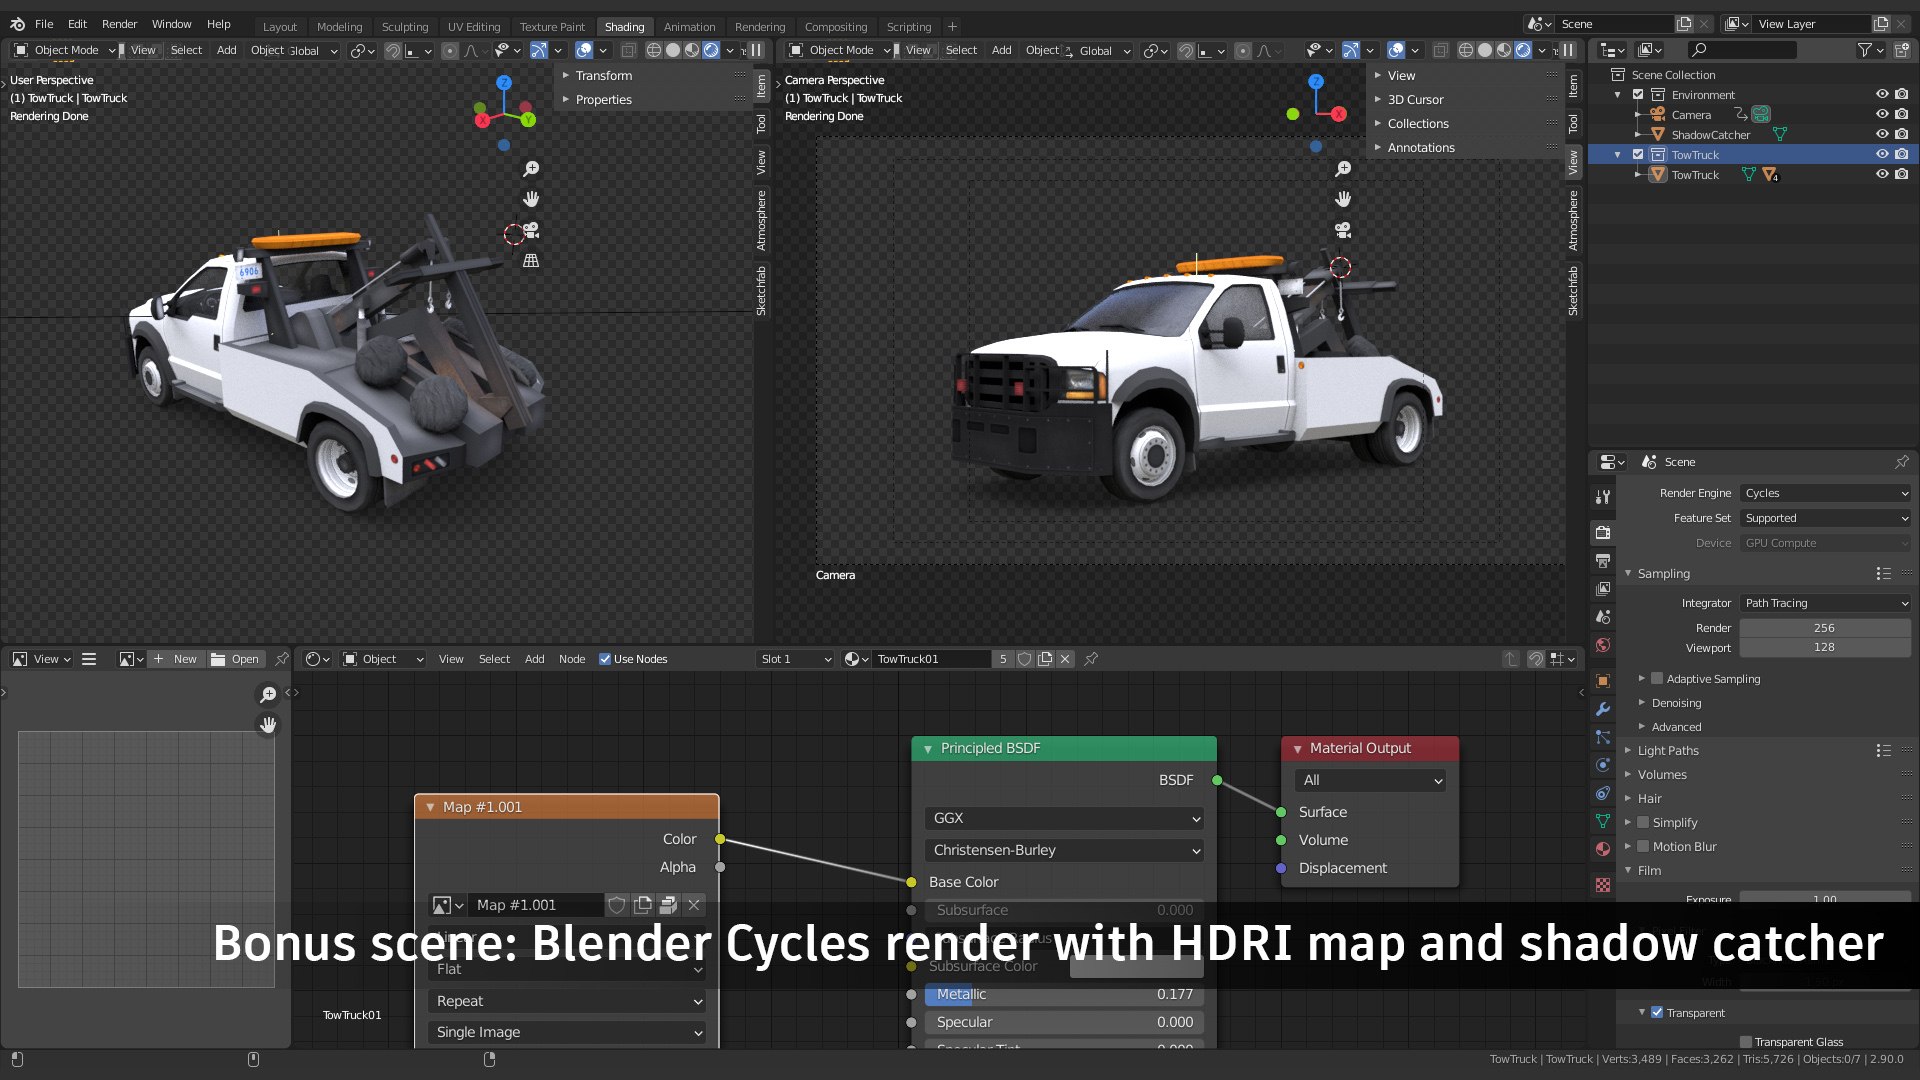The height and width of the screenshot is (1080, 1920).
Task: Open image file for Map #1.001 node
Action: (668, 905)
